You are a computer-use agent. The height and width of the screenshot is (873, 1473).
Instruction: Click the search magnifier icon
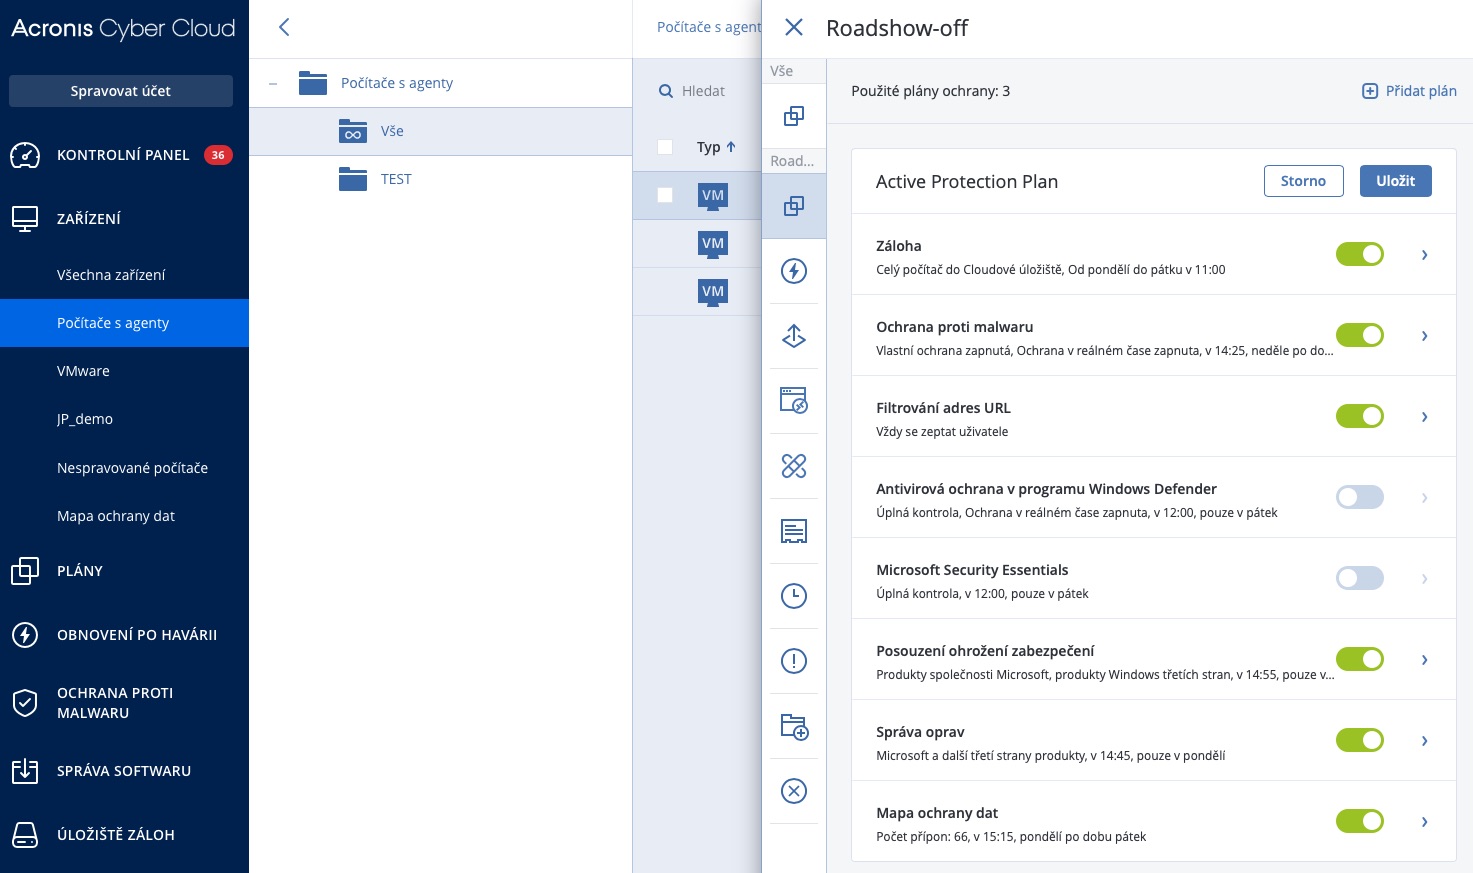tap(666, 91)
